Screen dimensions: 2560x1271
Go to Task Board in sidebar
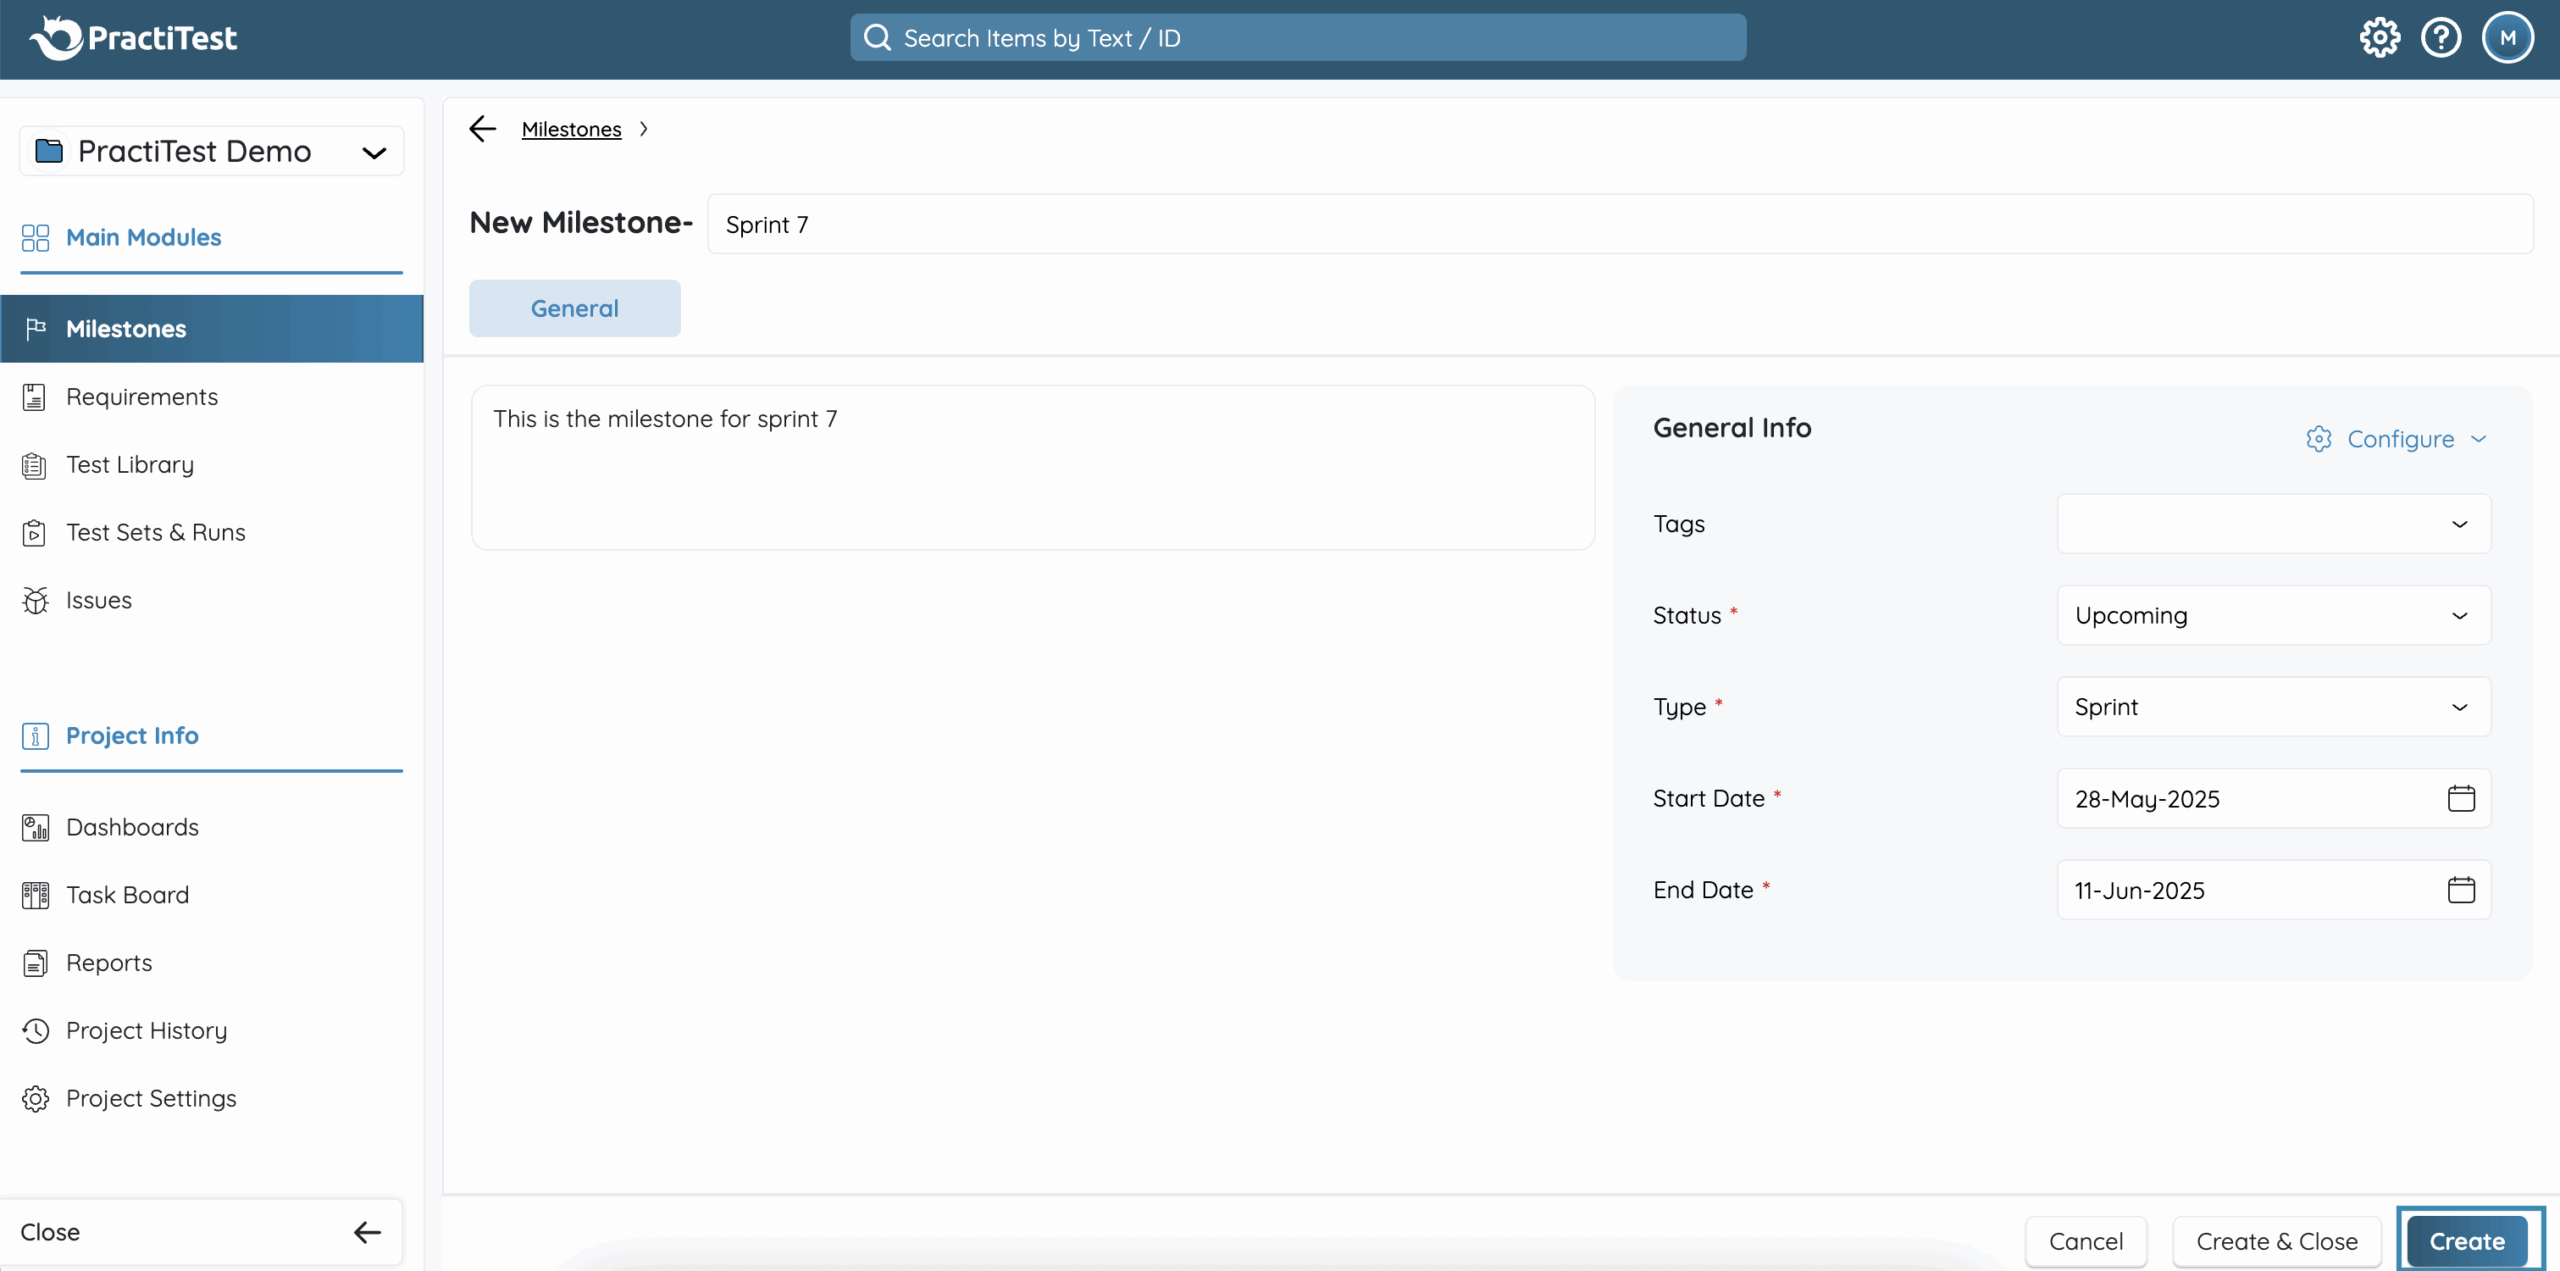click(x=127, y=895)
